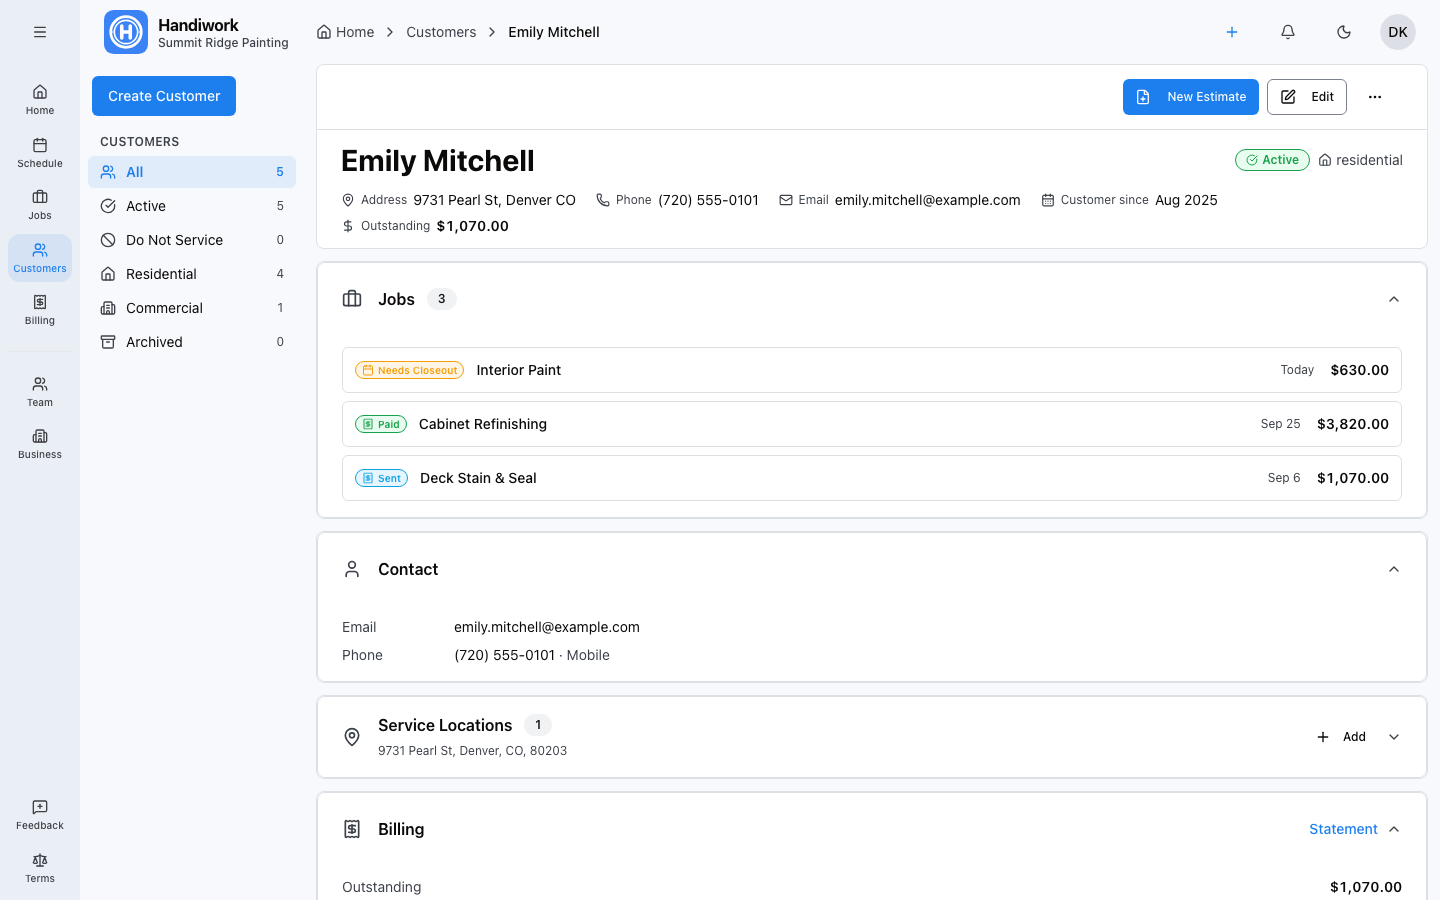Click Create Customer button
The width and height of the screenshot is (1440, 900).
164,96
